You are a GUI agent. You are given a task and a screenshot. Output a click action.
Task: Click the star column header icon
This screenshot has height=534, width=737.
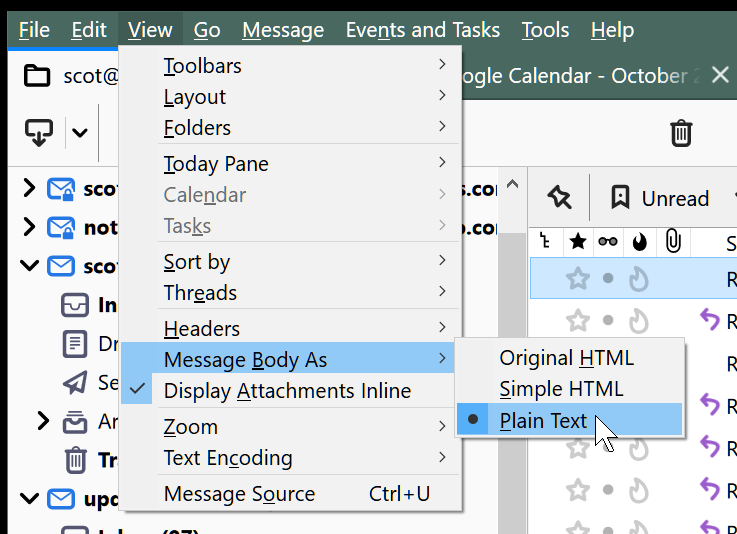coord(578,242)
